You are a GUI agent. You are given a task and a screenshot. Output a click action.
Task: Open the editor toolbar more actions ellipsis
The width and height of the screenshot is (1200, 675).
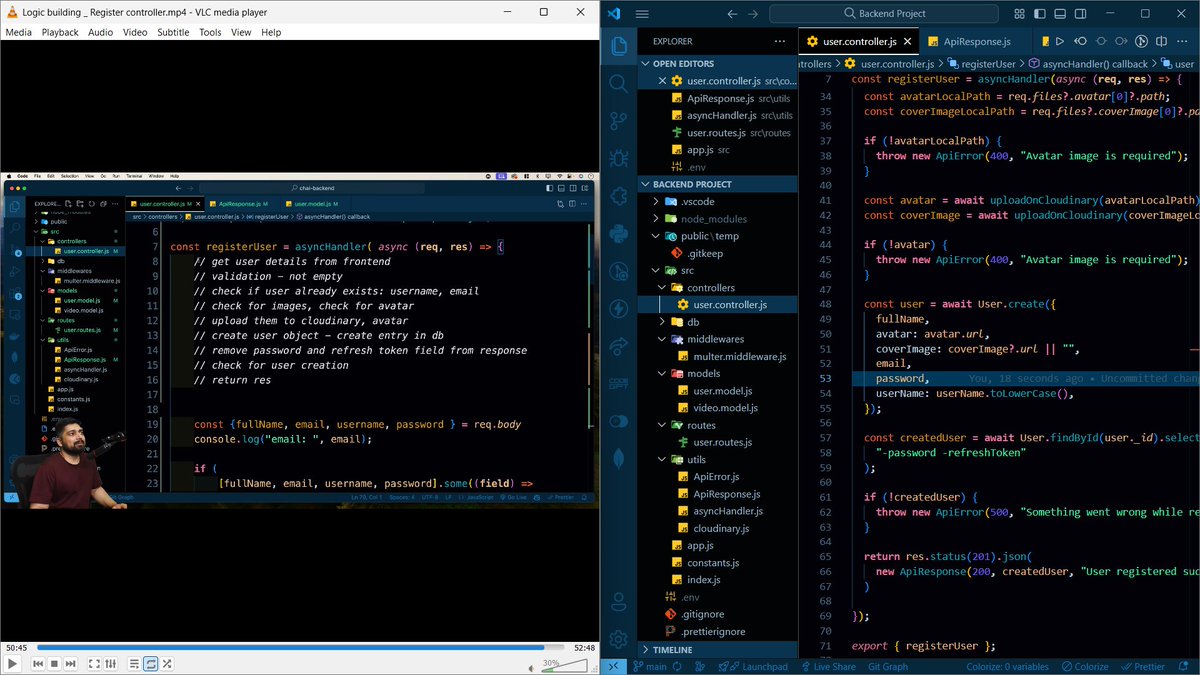point(1184,41)
